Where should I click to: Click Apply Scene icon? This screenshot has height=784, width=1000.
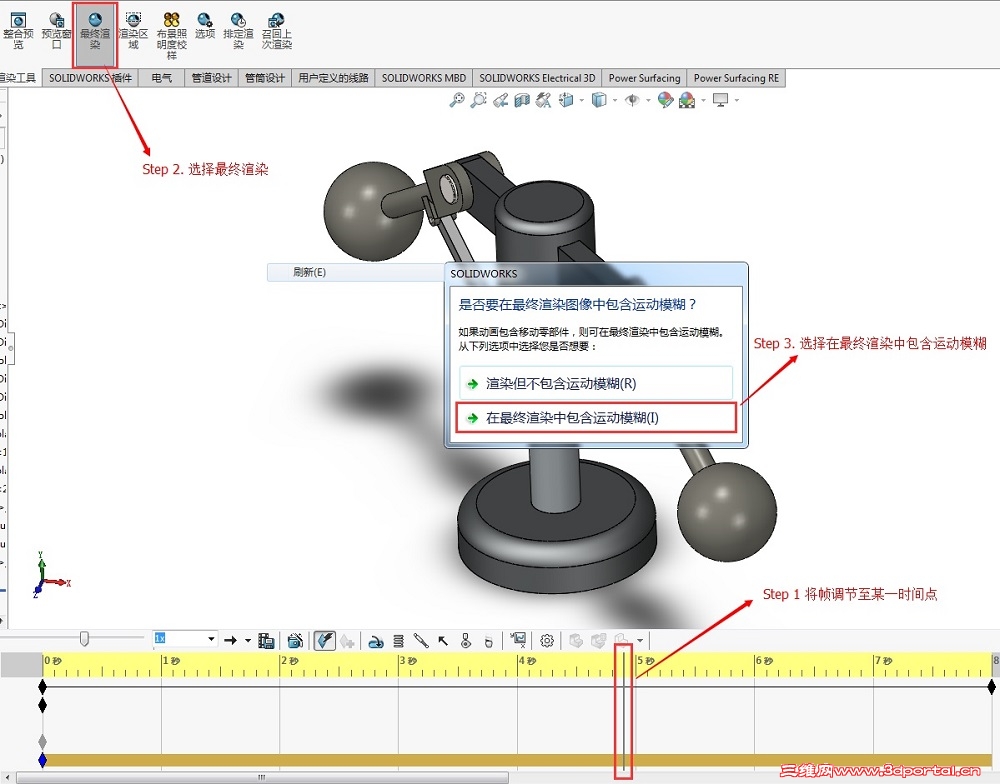[x=687, y=100]
